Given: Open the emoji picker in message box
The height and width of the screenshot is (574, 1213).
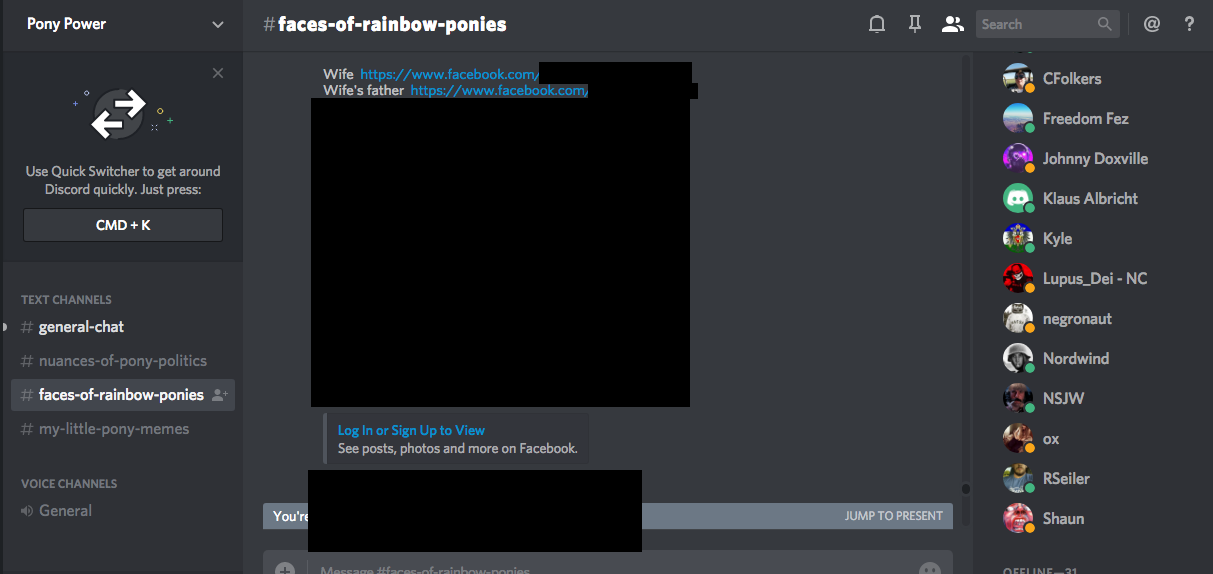Looking at the screenshot, I should point(930,568).
